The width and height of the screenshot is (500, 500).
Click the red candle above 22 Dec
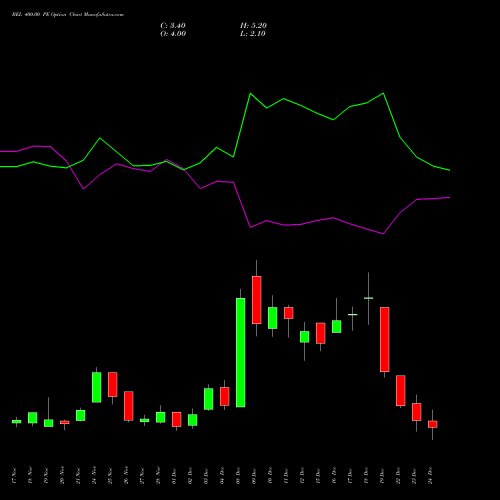(x=401, y=390)
